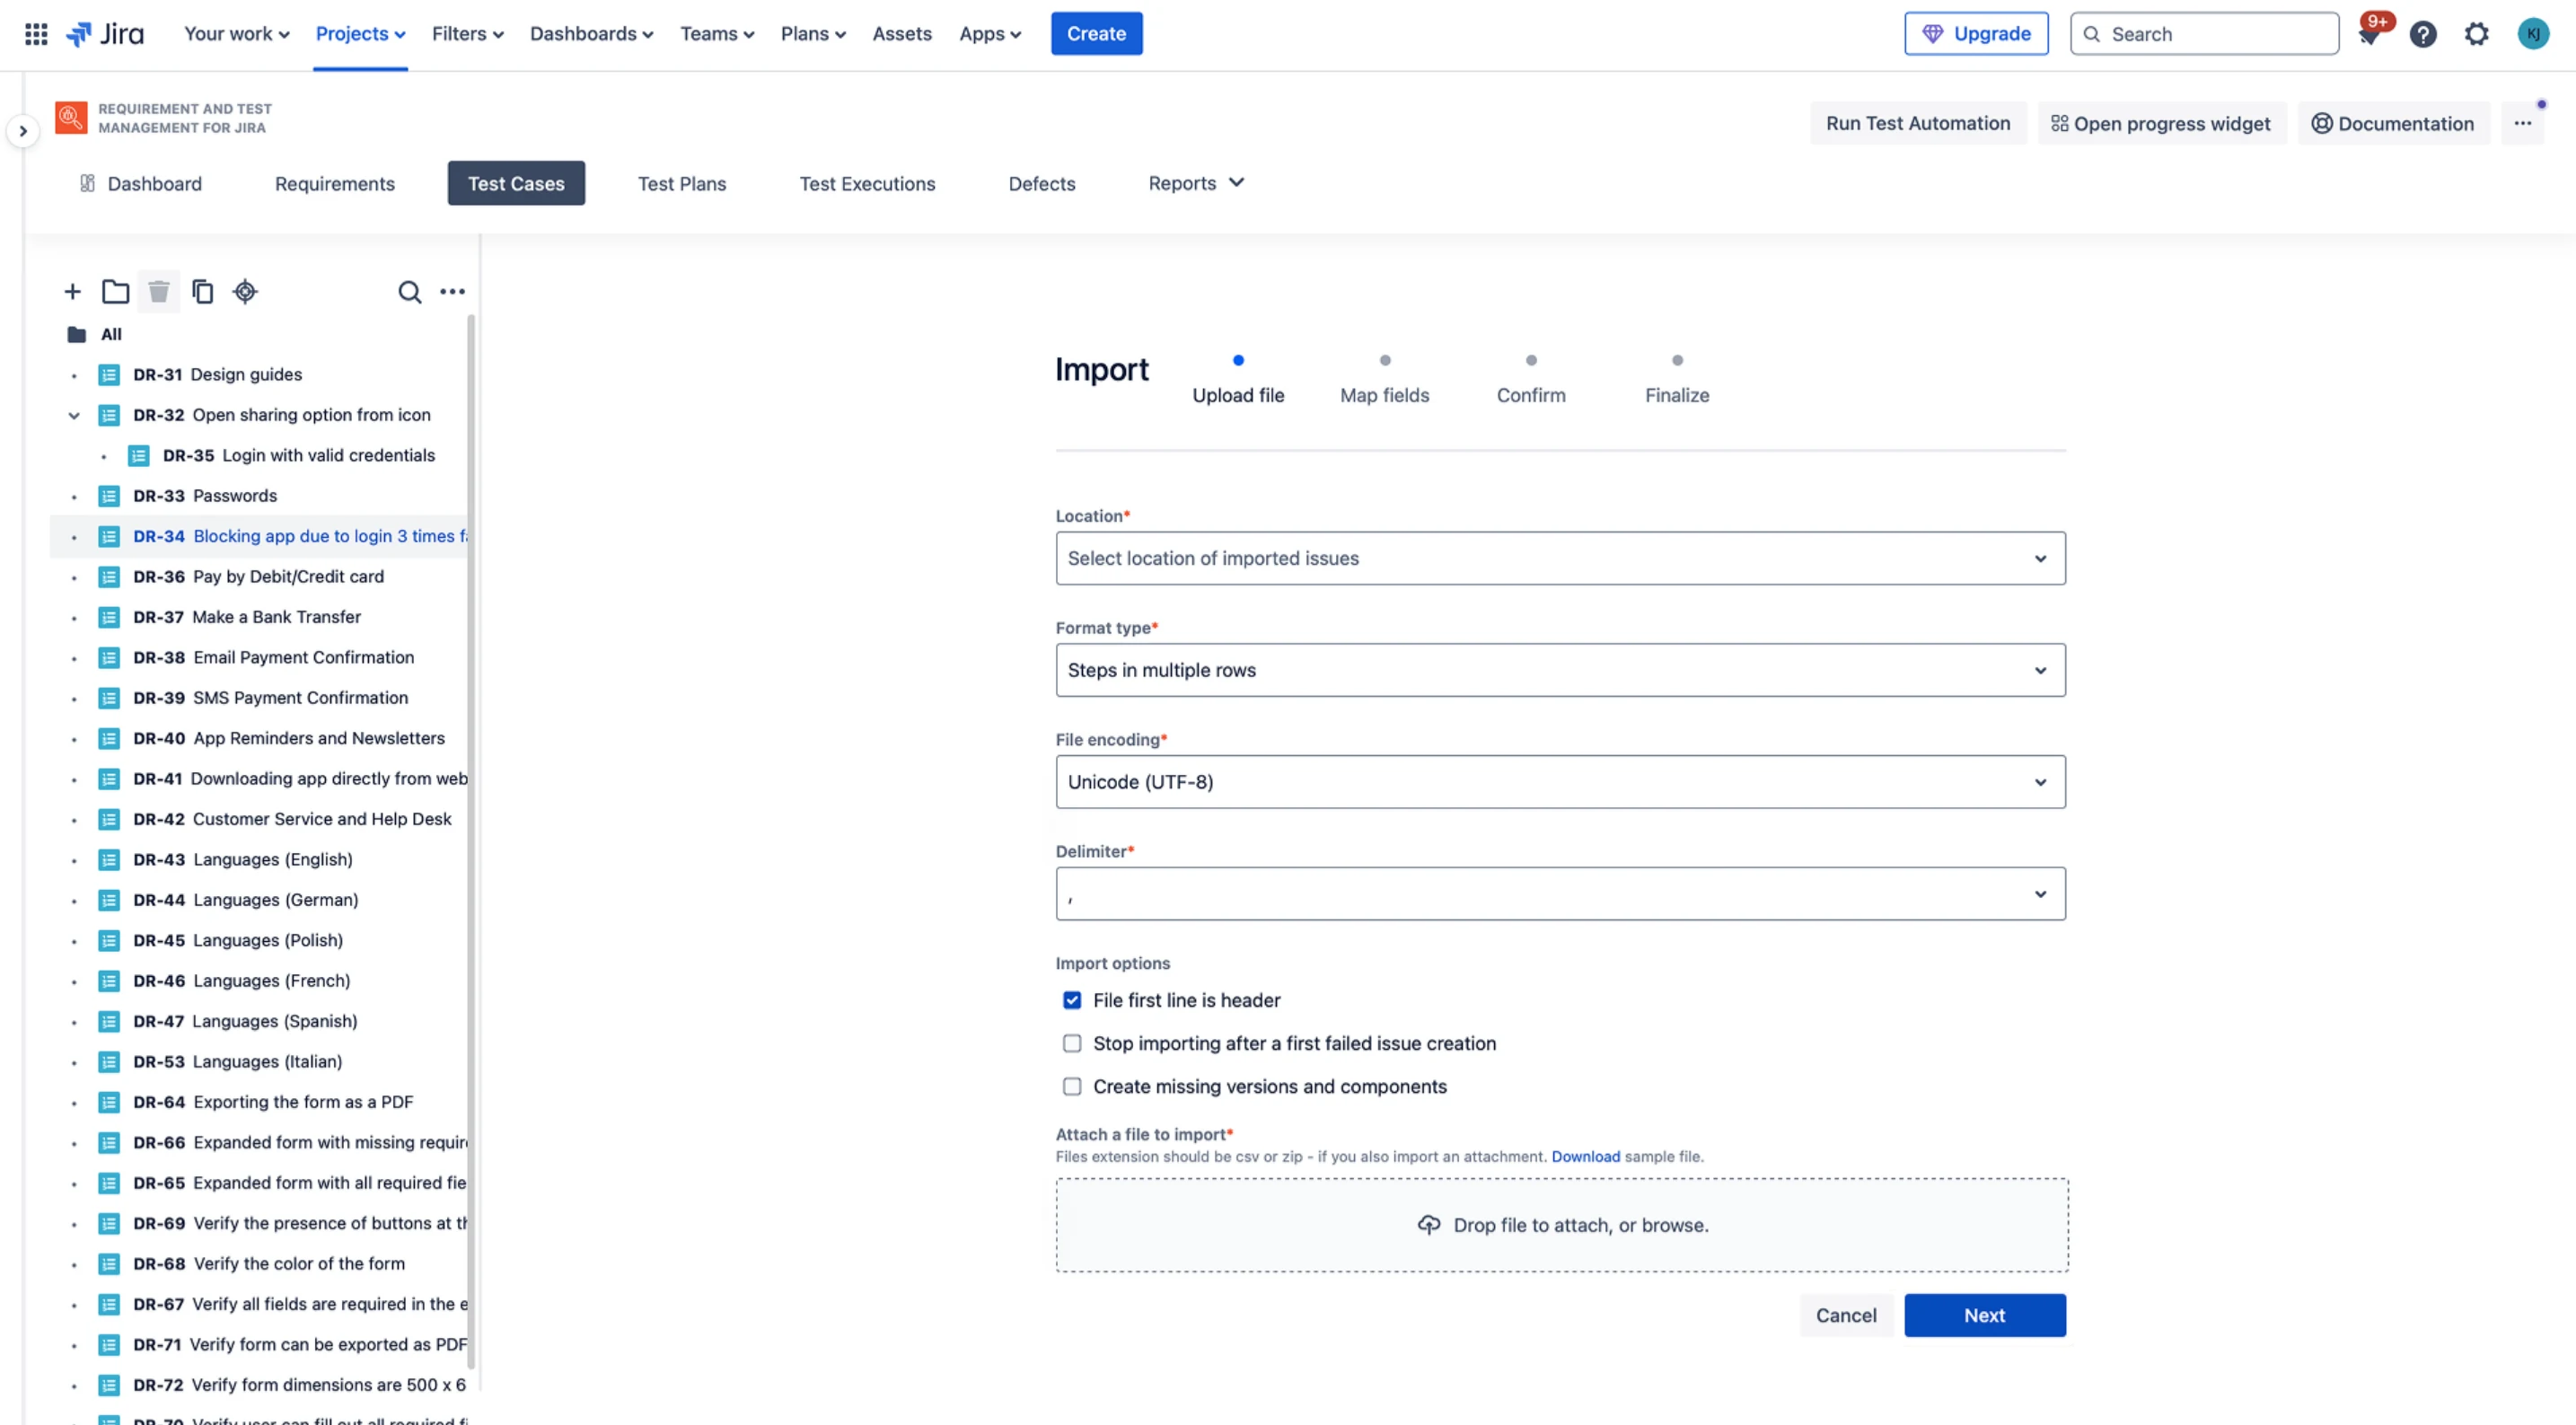Image resolution: width=2576 pixels, height=1425 pixels.
Task: Click the locate target icon in tree toolbar
Action: [x=245, y=292]
